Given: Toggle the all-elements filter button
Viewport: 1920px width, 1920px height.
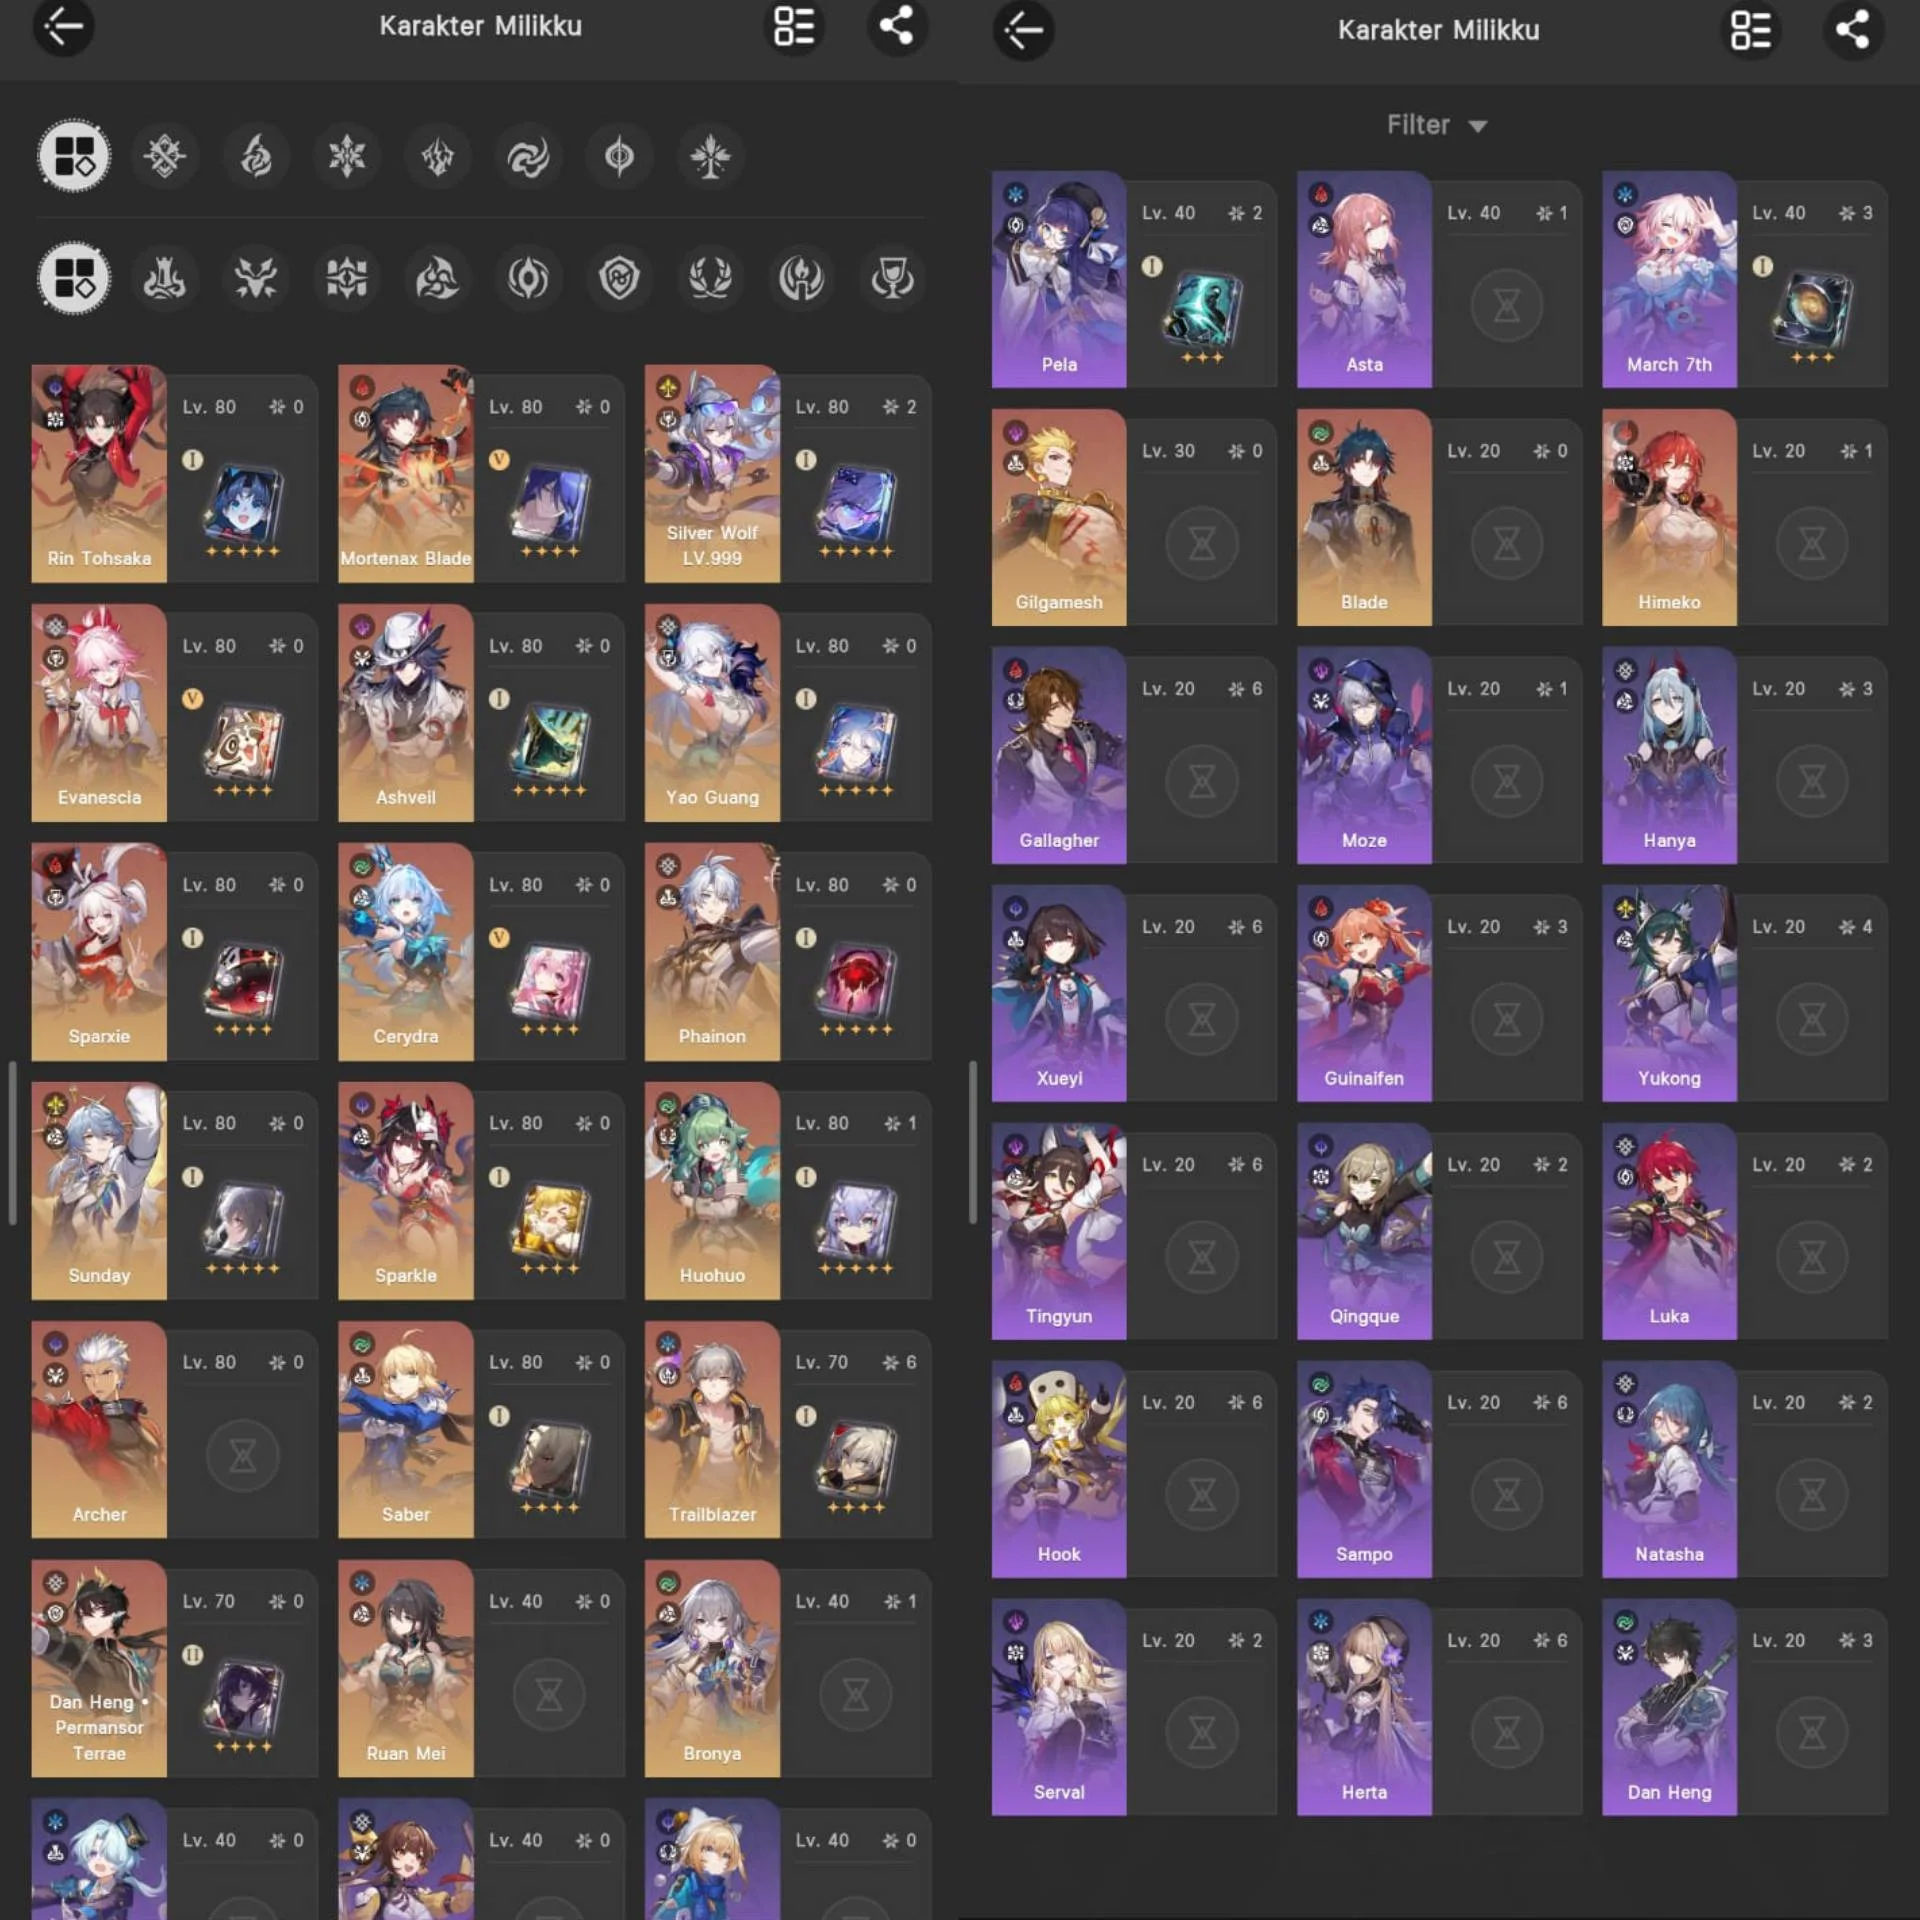Looking at the screenshot, I should (x=74, y=156).
